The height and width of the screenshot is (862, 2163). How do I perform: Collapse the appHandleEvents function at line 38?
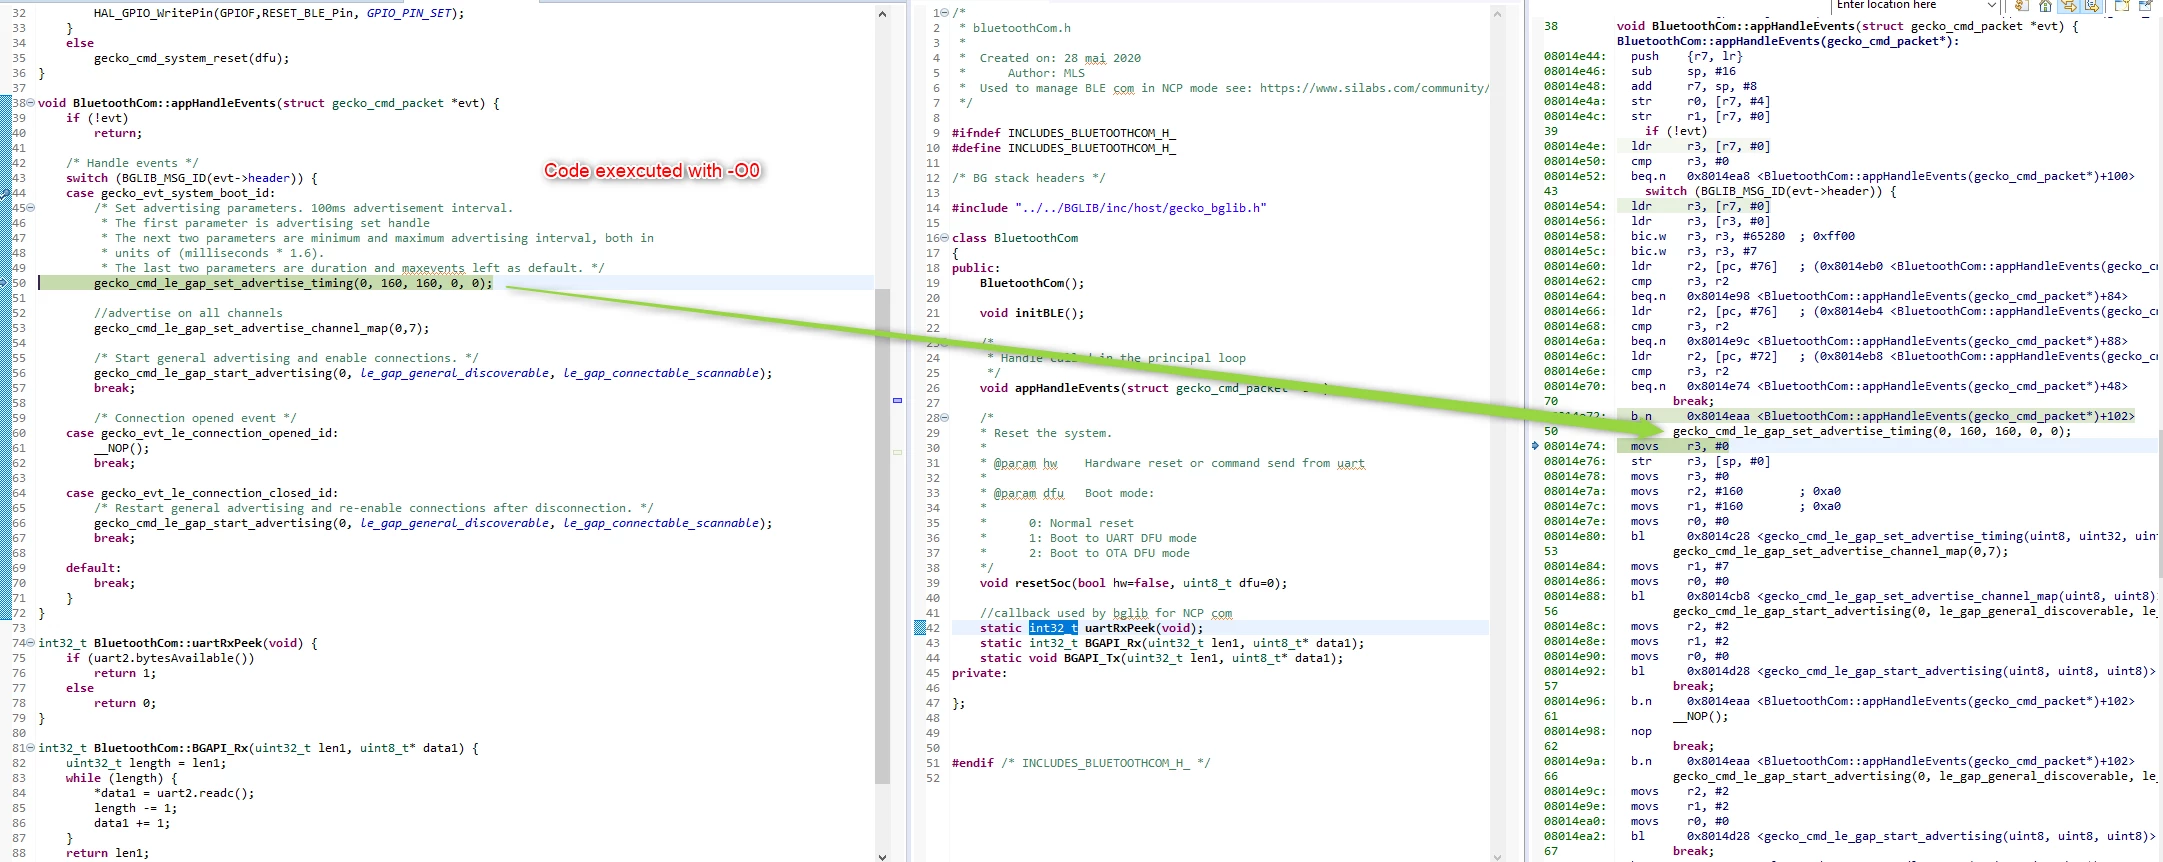pos(30,103)
